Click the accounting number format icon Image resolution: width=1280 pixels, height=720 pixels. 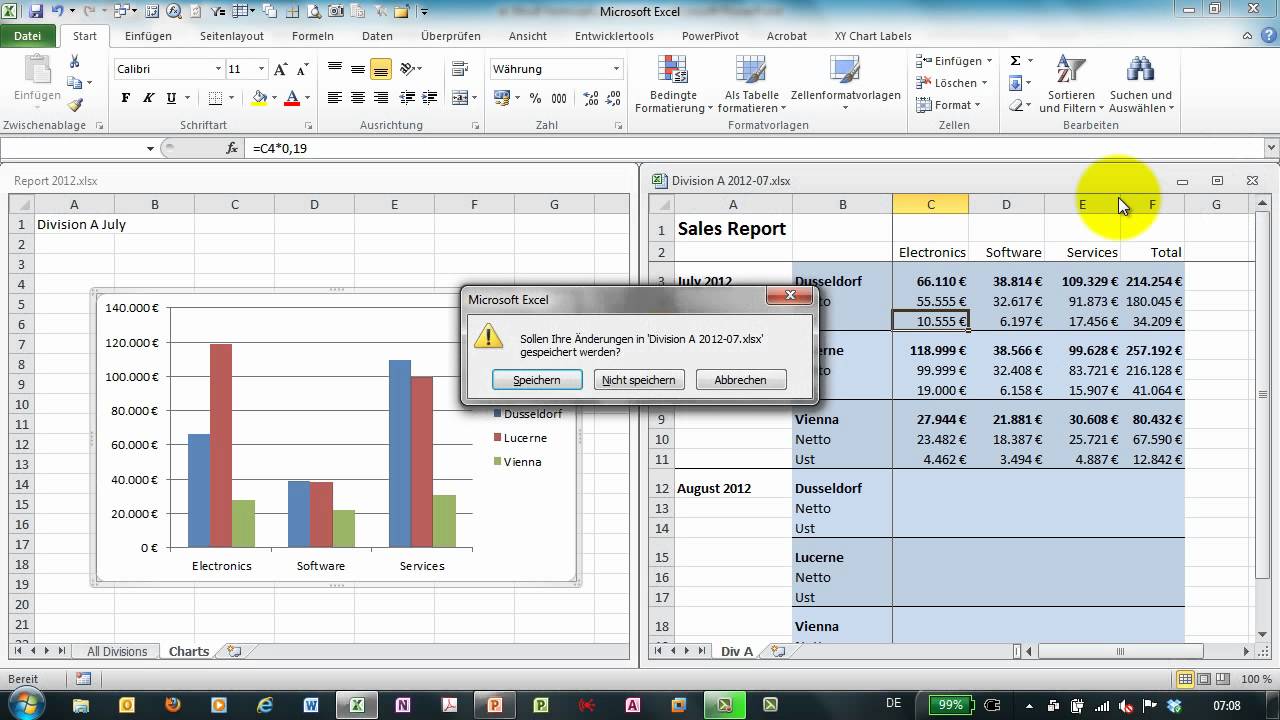click(x=502, y=98)
